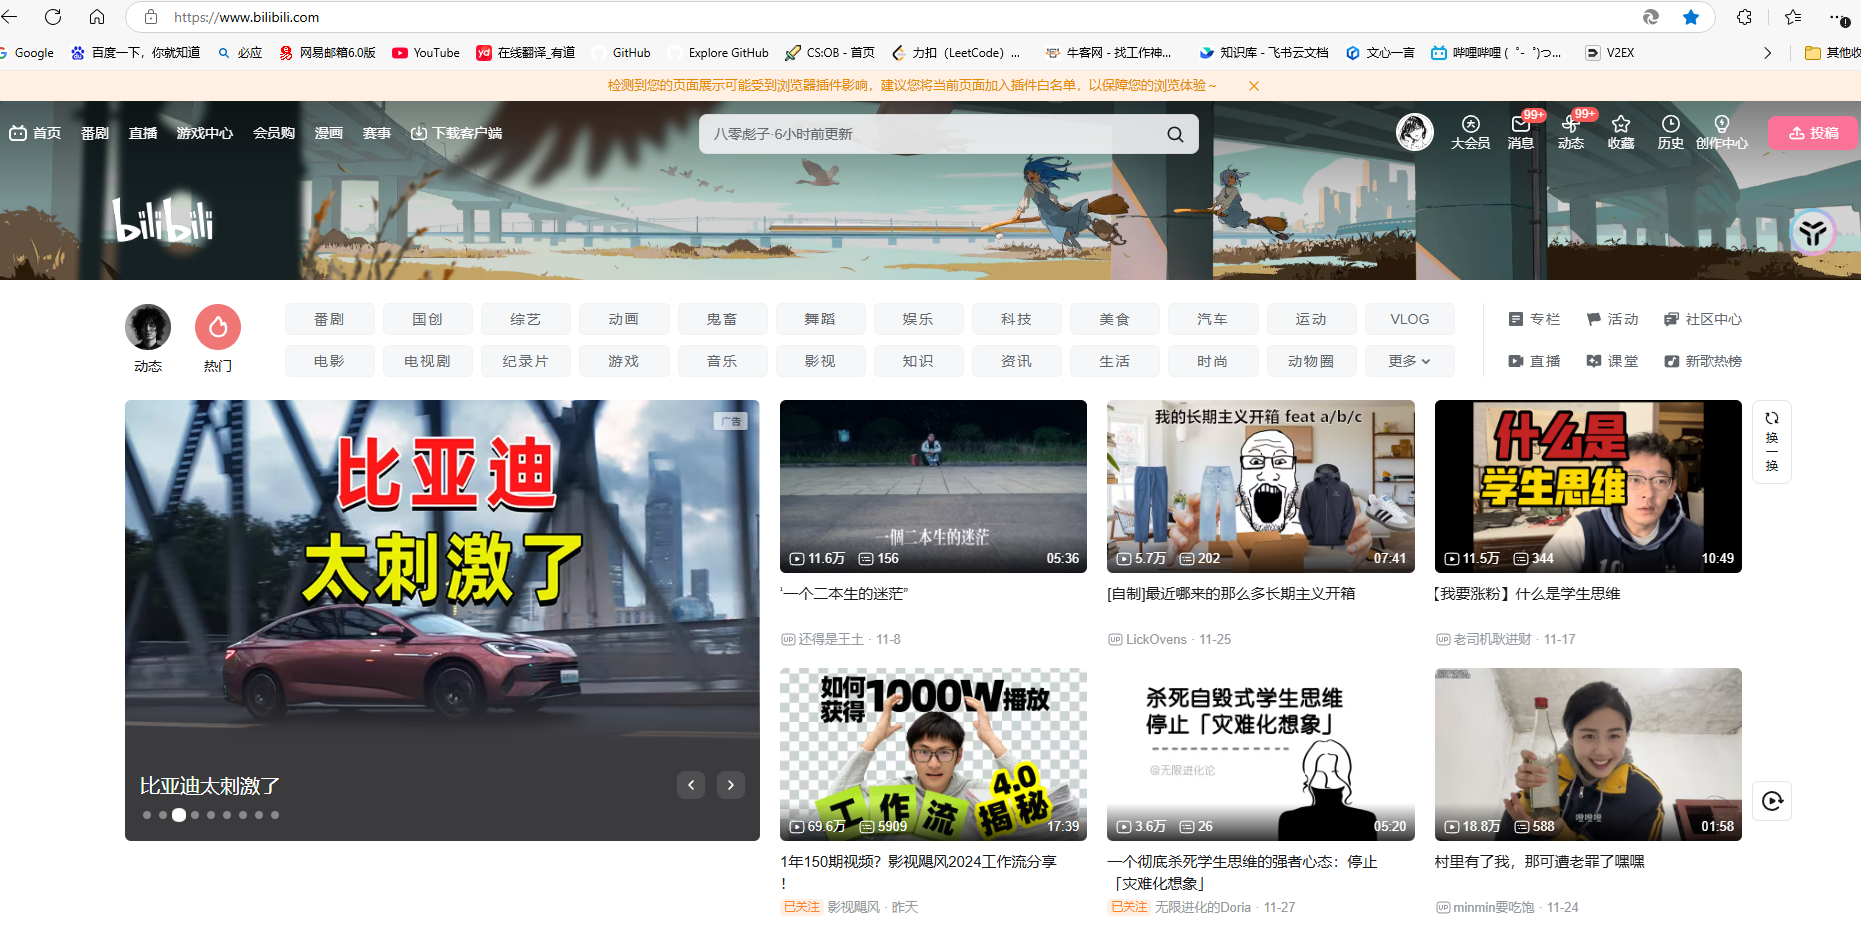Select the 科技 category button
This screenshot has width=1861, height=933.
(x=1016, y=319)
